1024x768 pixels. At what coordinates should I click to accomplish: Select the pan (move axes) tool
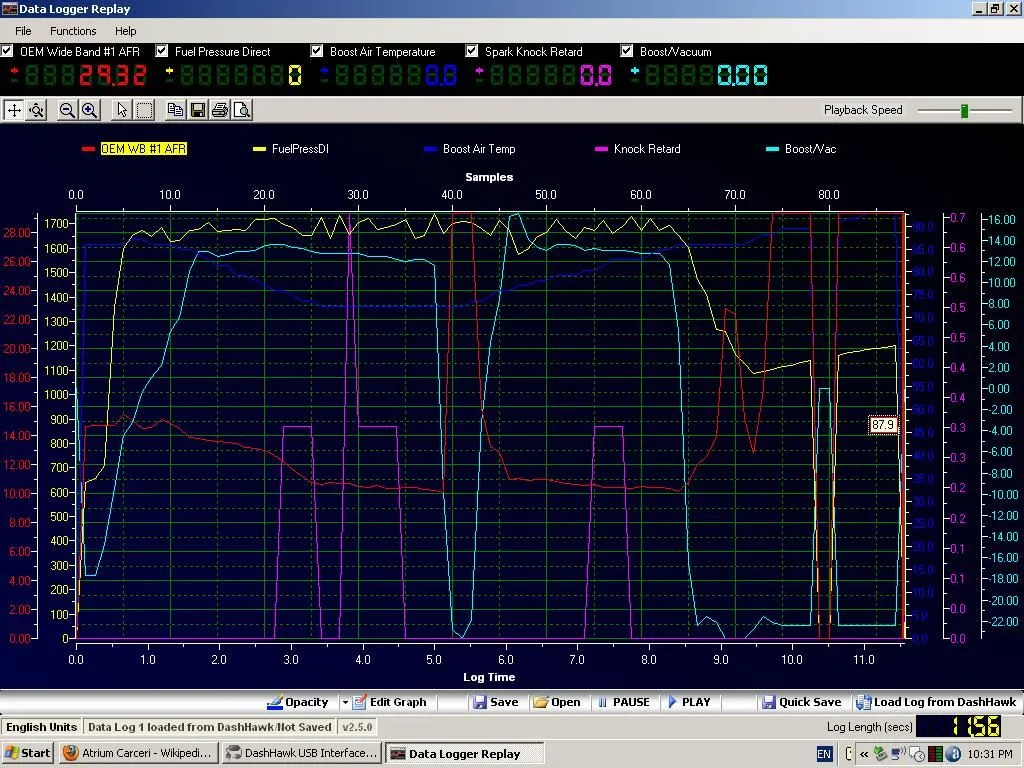14,110
